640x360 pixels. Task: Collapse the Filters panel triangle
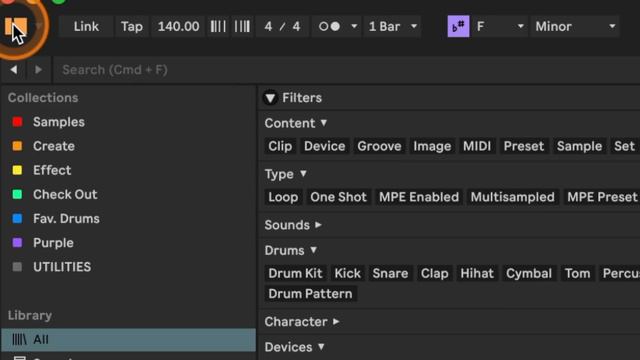[270, 98]
